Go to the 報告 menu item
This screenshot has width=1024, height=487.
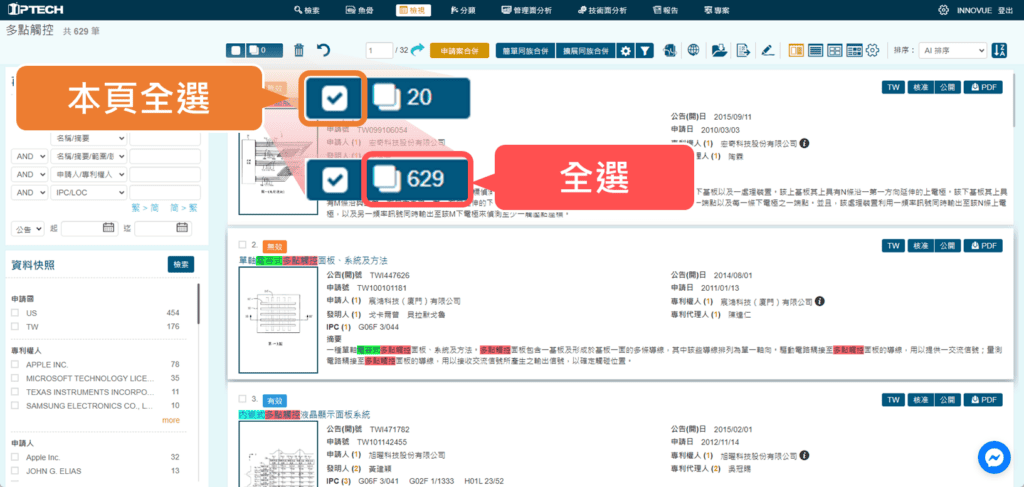tap(668, 10)
